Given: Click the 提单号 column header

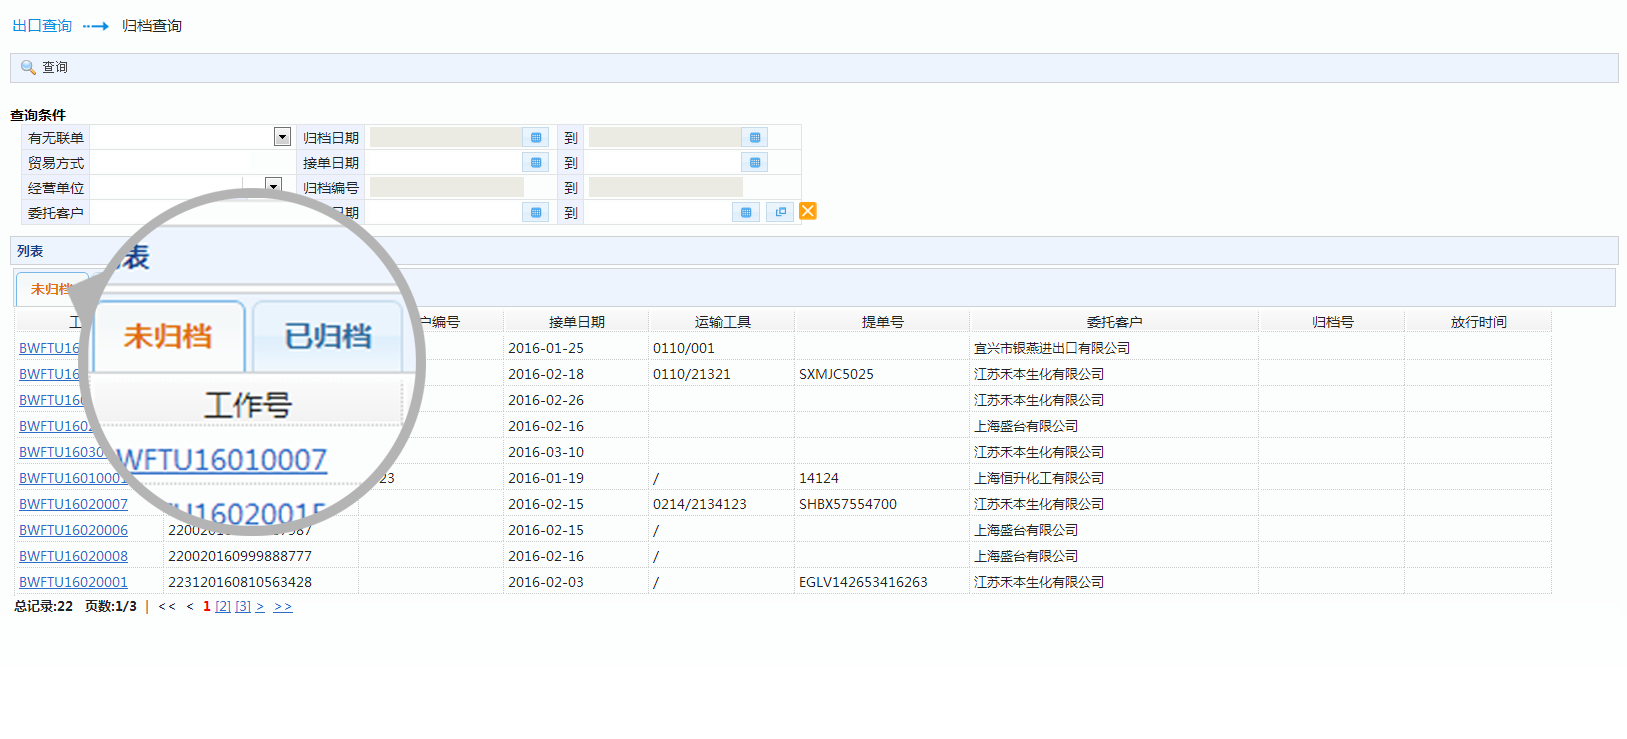Looking at the screenshot, I should (882, 322).
